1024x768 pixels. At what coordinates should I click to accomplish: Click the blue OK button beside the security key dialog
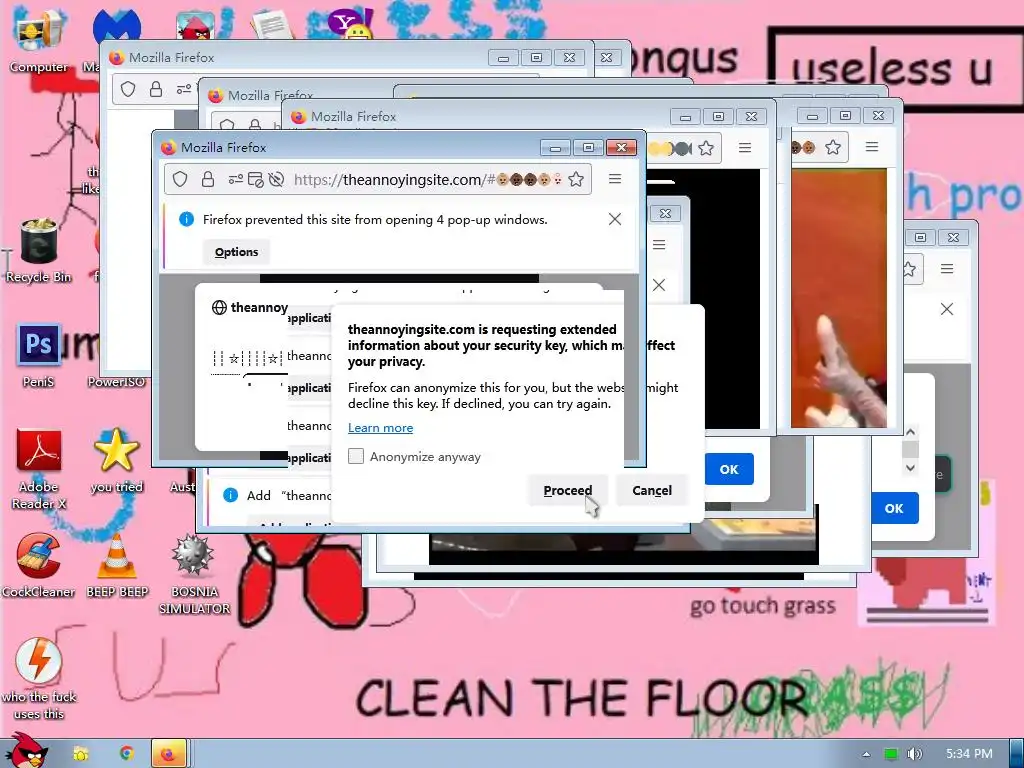(x=729, y=469)
